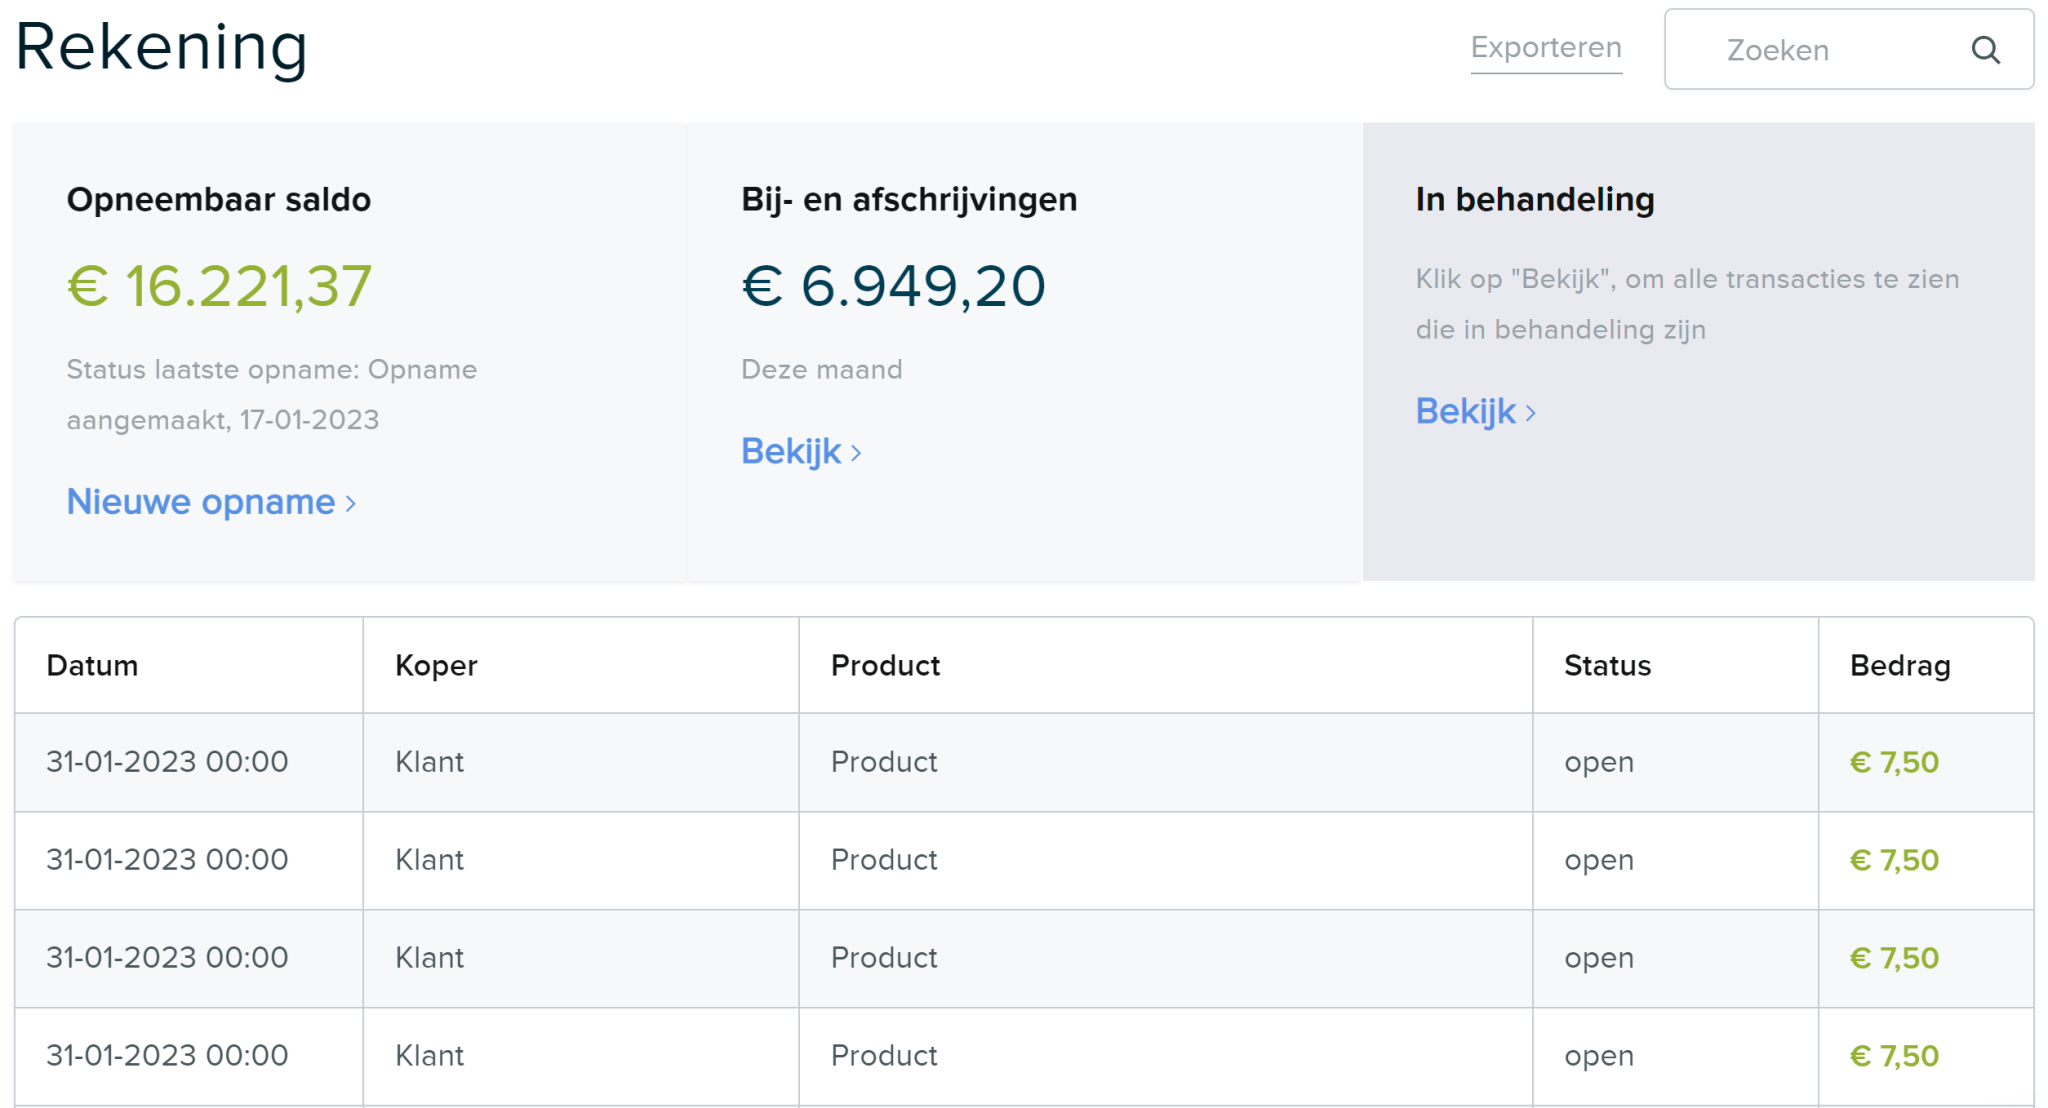Click inside the Zoeken search field
The height and width of the screenshot is (1108, 2048).
pyautogui.click(x=1800, y=50)
